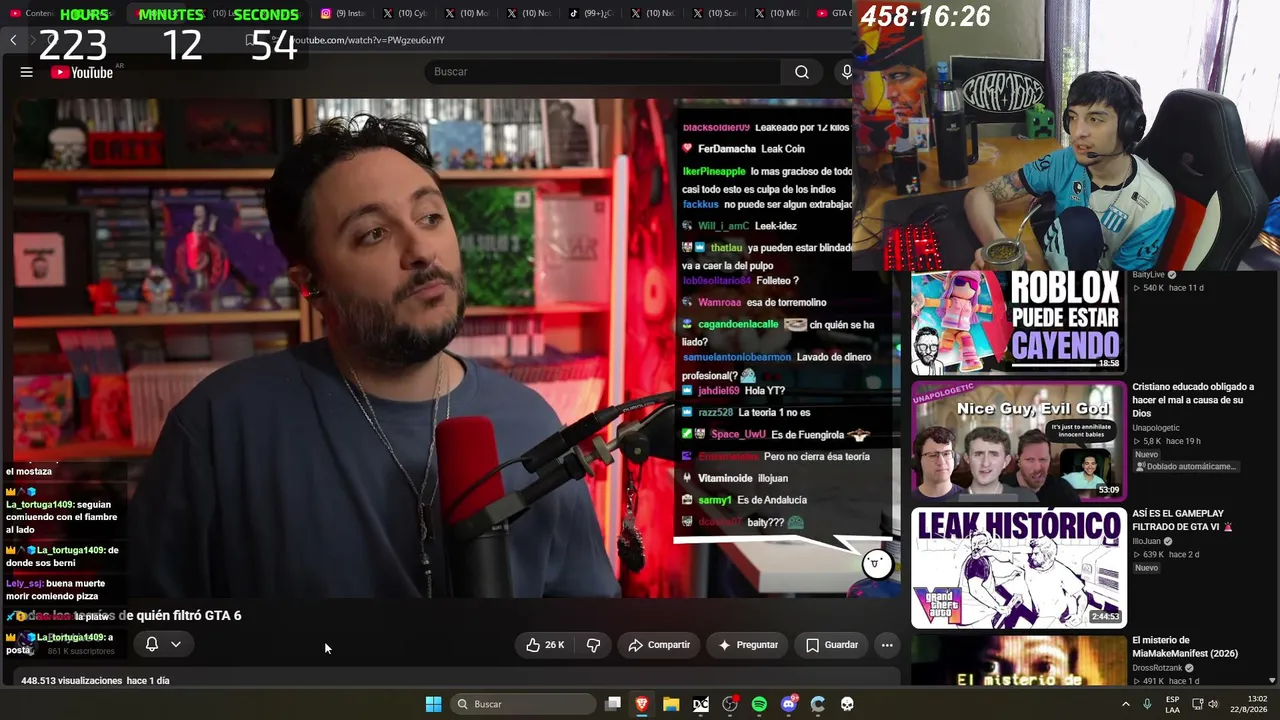The width and height of the screenshot is (1280, 720).
Task: Open File Explorer from the taskbar
Action: pos(671,704)
